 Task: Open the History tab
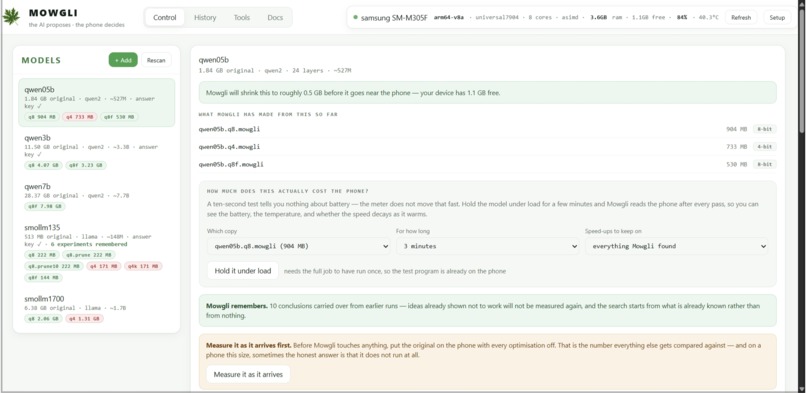tap(205, 17)
